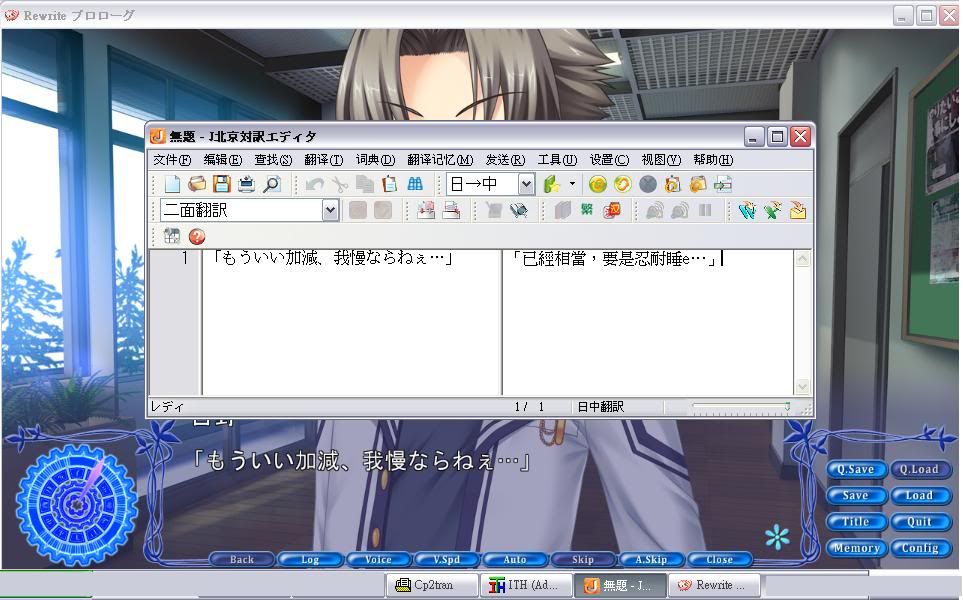Toggle Skip mode in game bar
Viewport: 963px width, 600px height.
(583, 559)
